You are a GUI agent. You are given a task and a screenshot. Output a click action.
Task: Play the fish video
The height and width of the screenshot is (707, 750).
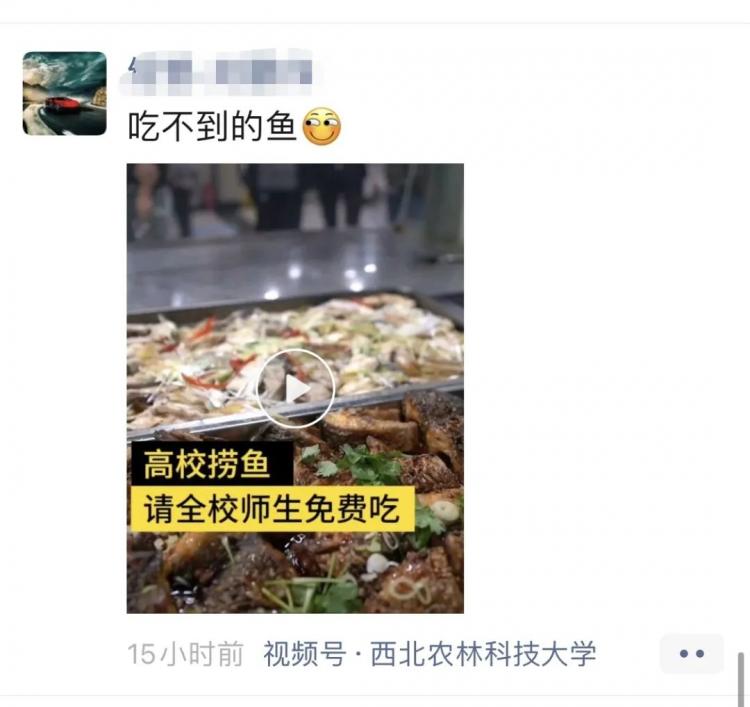click(295, 388)
